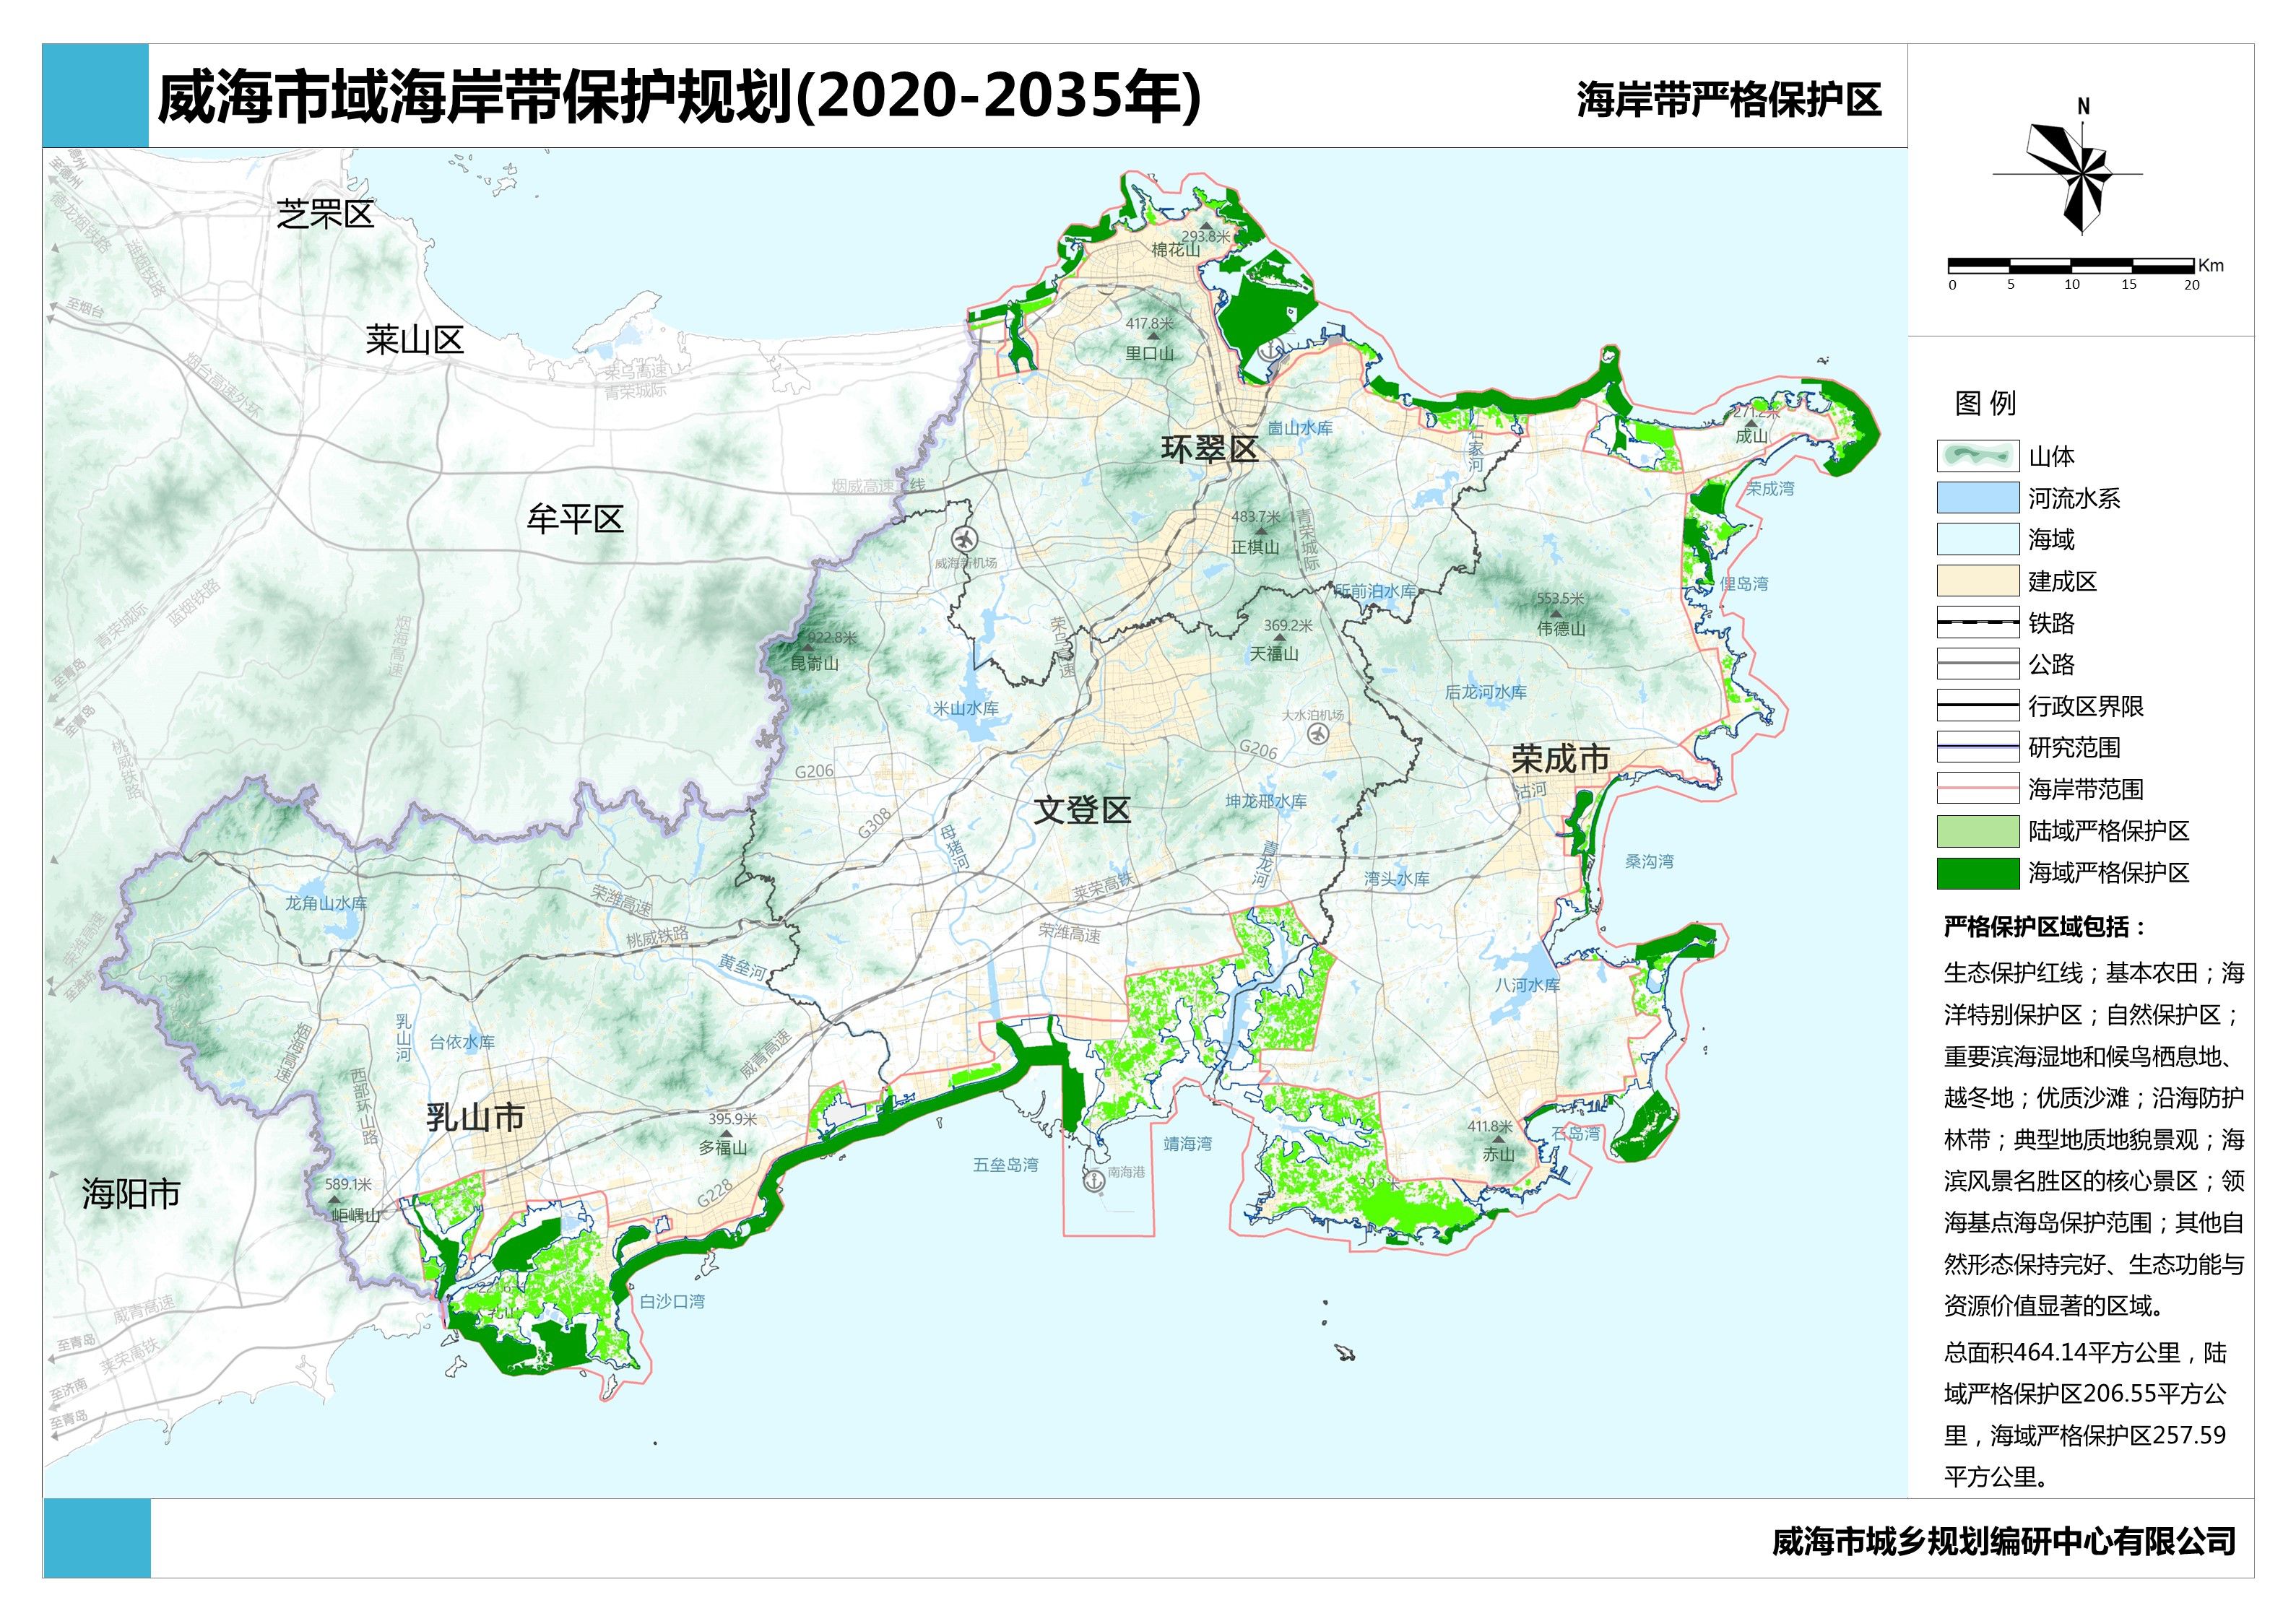Click the 米山水库 reservoir label
The width and height of the screenshot is (2296, 1621).
(966, 708)
